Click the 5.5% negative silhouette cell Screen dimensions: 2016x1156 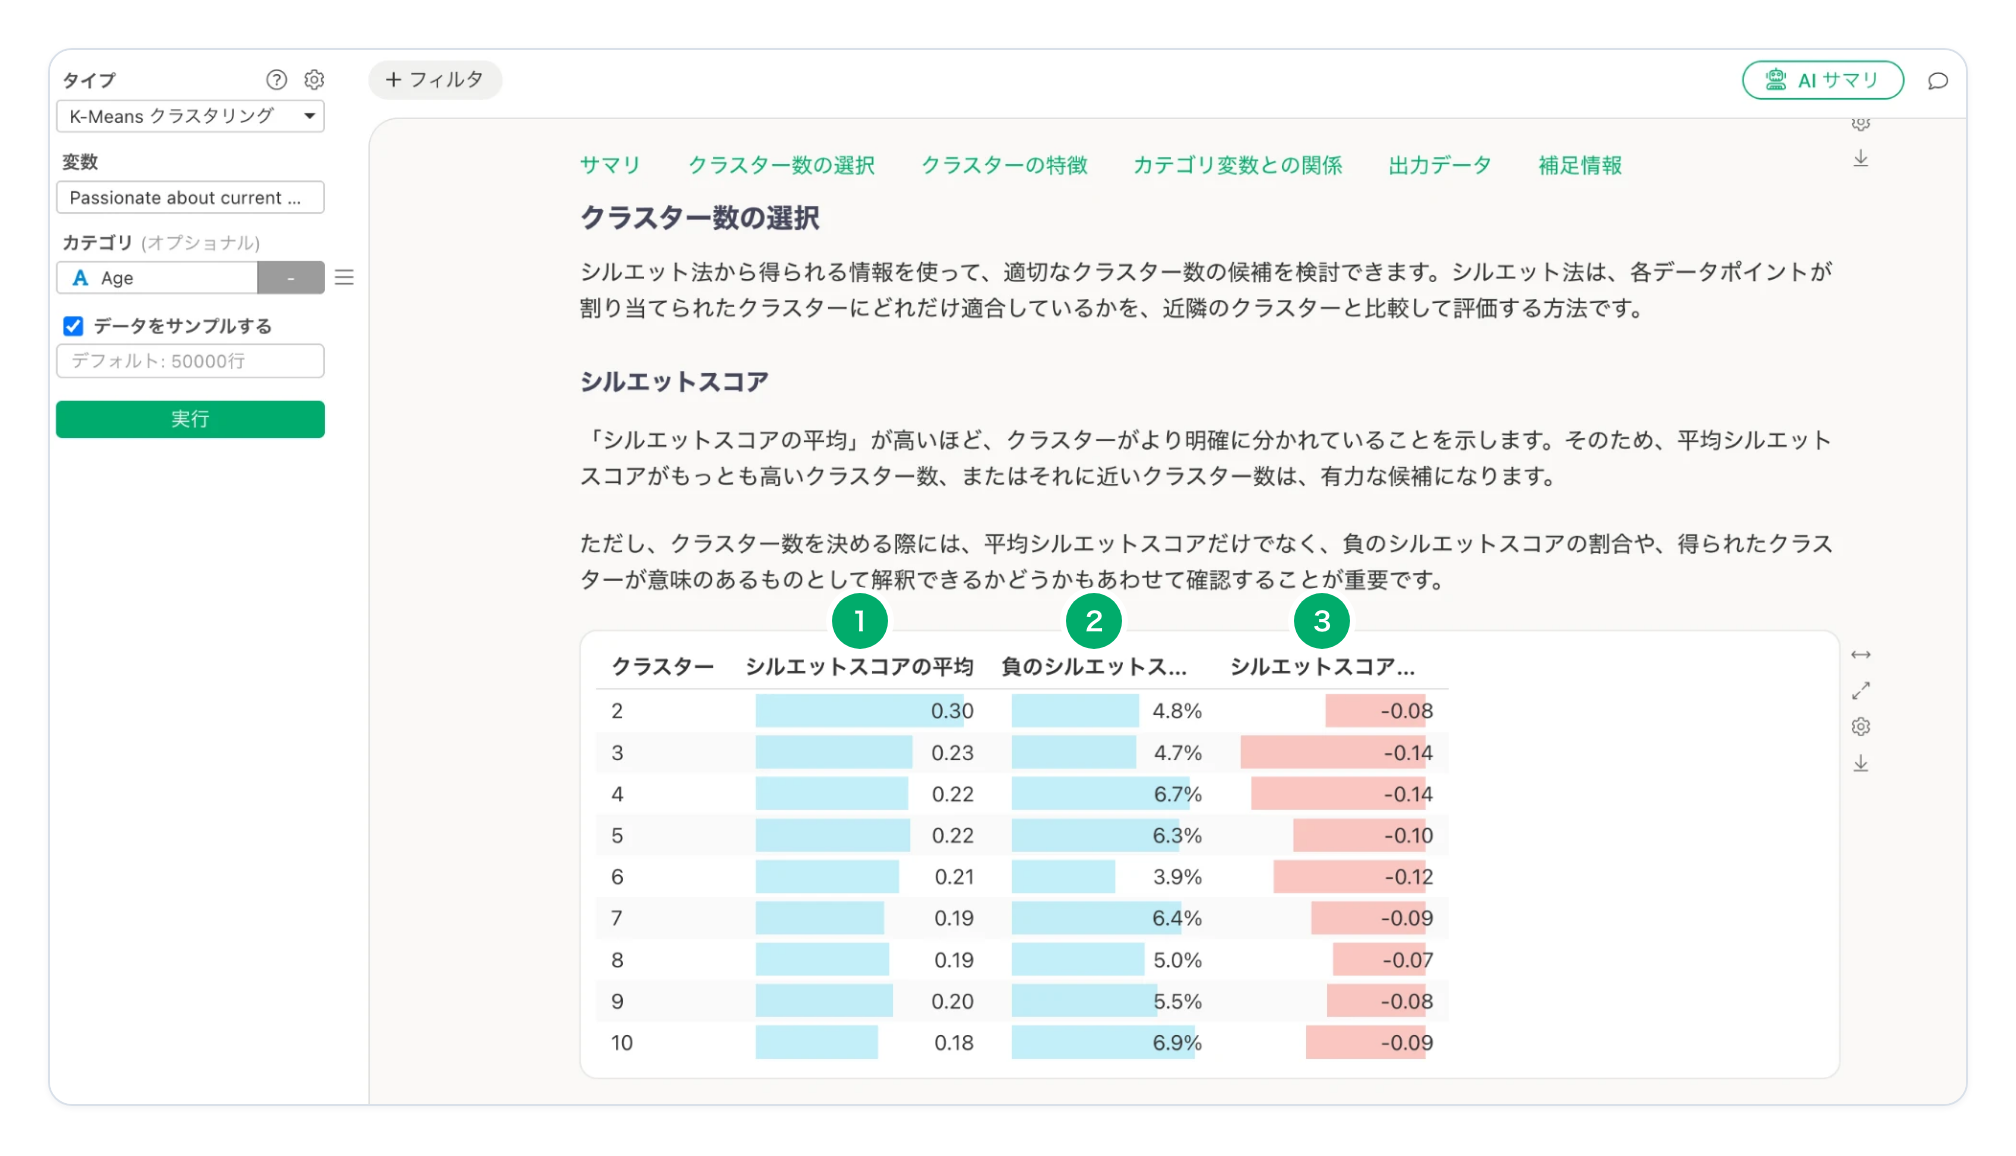coord(1106,1001)
